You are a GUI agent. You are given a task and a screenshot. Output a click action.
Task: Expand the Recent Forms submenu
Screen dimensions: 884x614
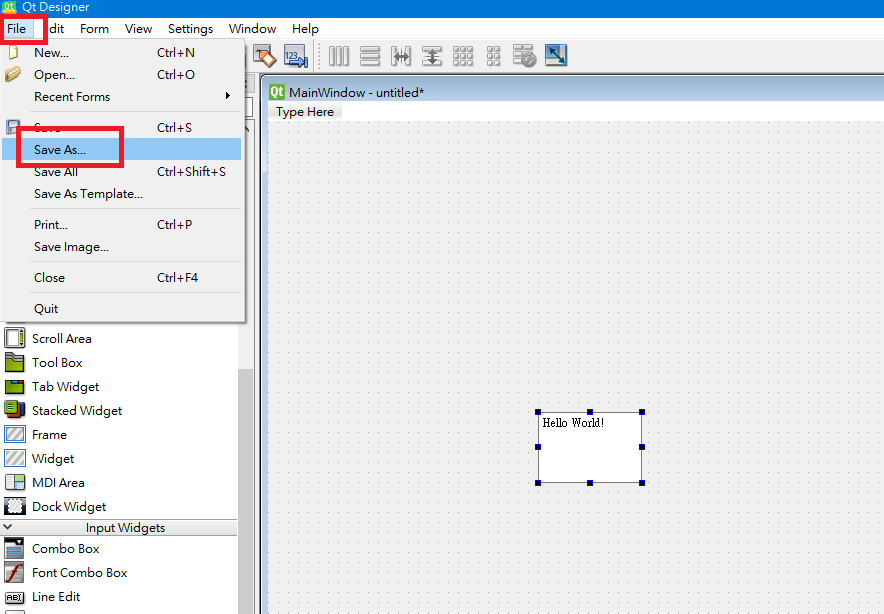pos(72,97)
